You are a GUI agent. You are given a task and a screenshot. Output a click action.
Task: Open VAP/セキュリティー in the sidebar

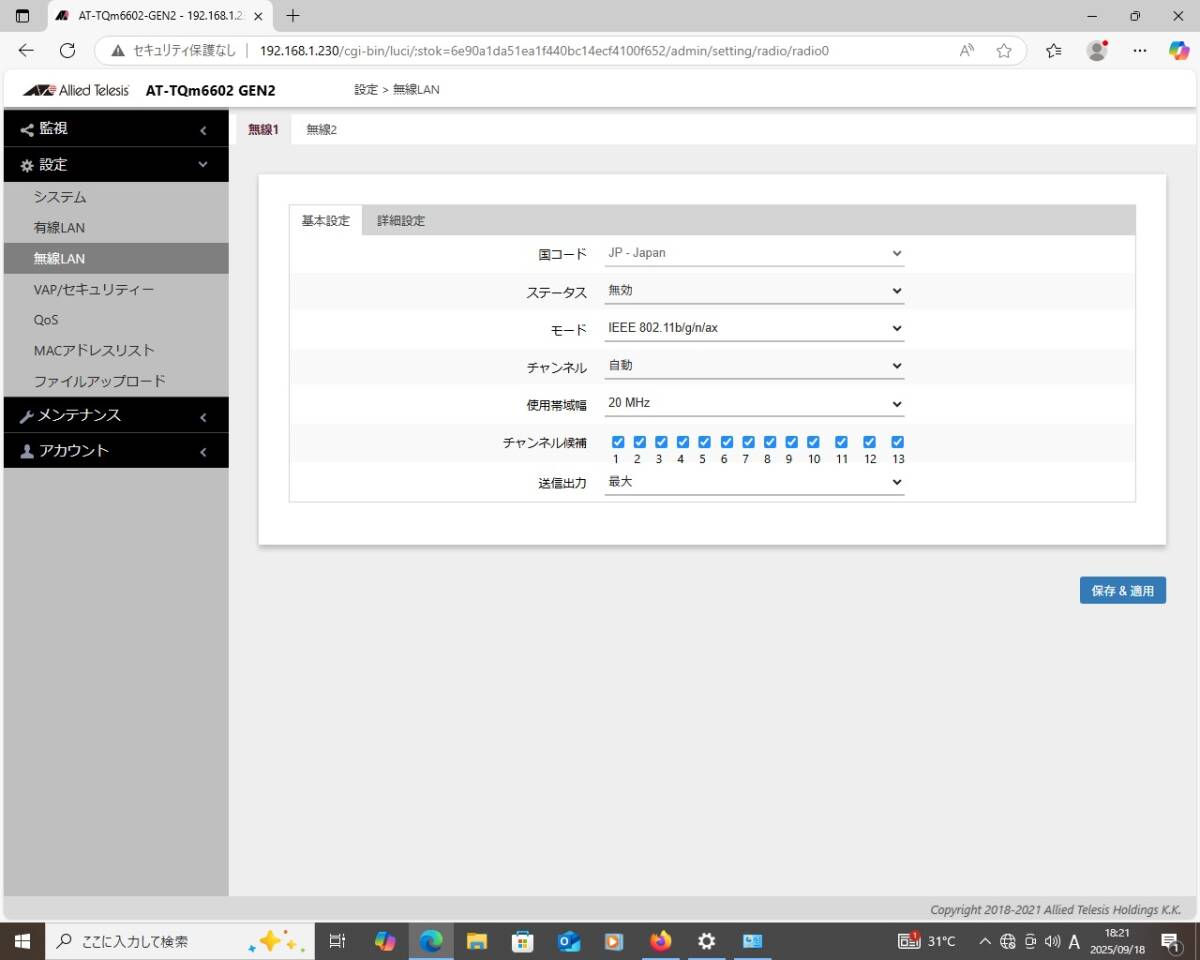coord(94,289)
